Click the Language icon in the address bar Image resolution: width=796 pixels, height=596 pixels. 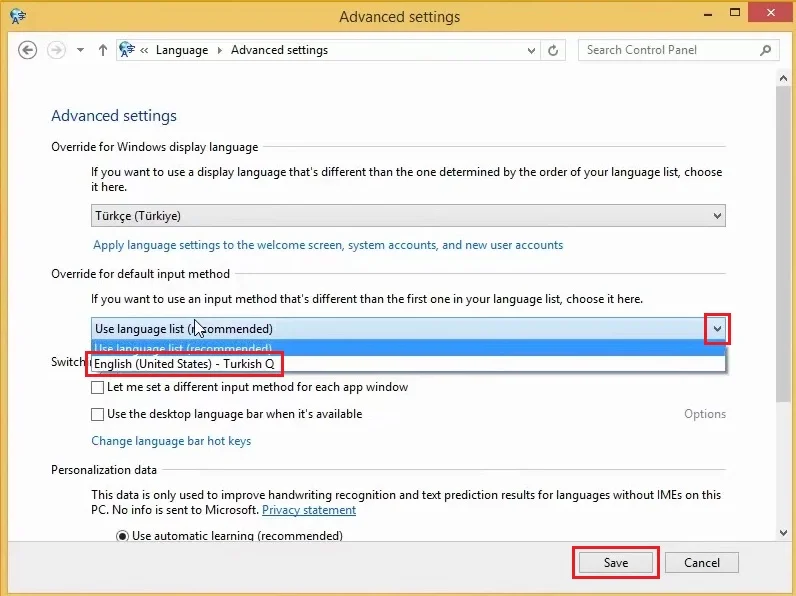(x=127, y=50)
